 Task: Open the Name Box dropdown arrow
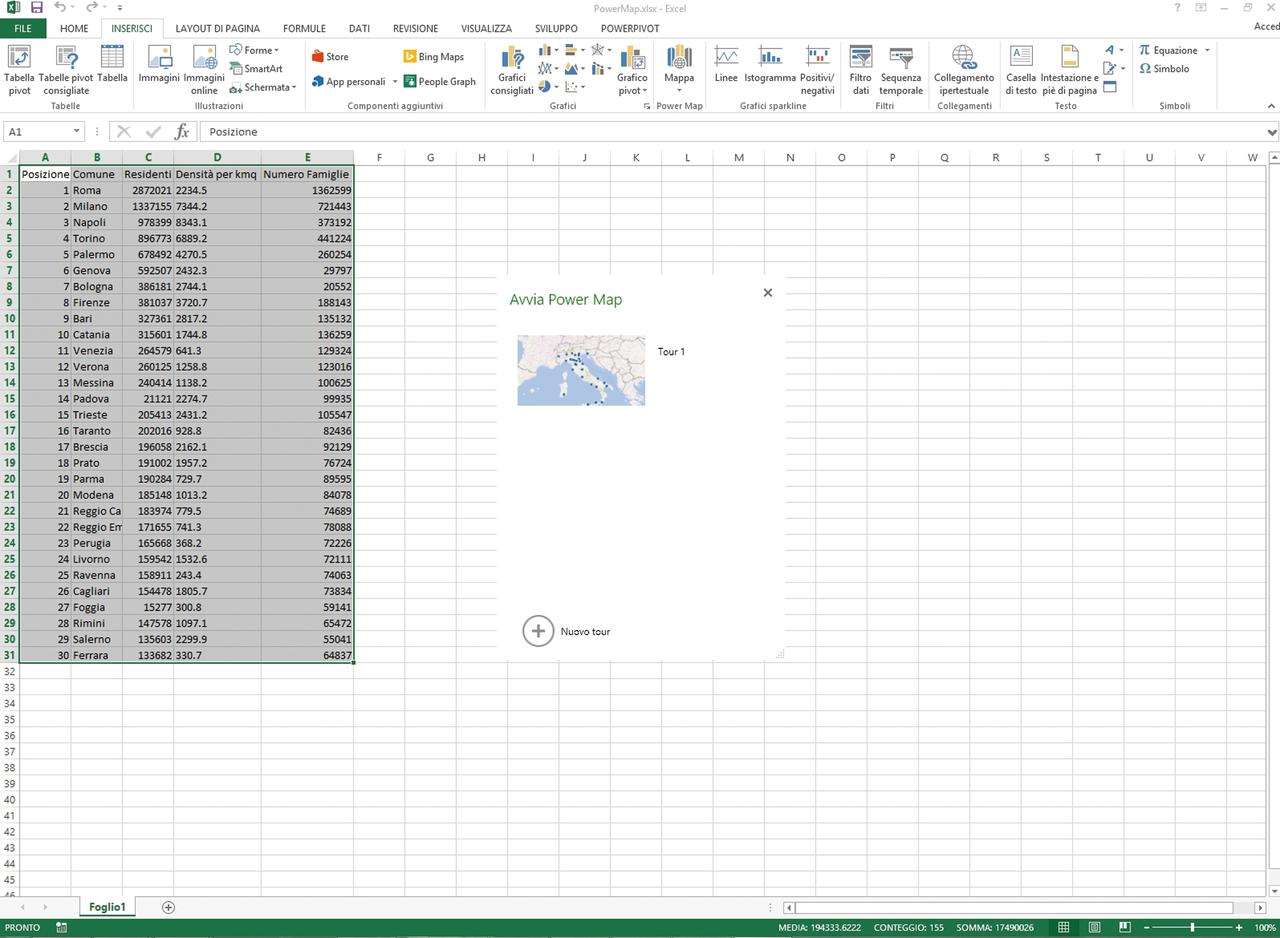(77, 132)
